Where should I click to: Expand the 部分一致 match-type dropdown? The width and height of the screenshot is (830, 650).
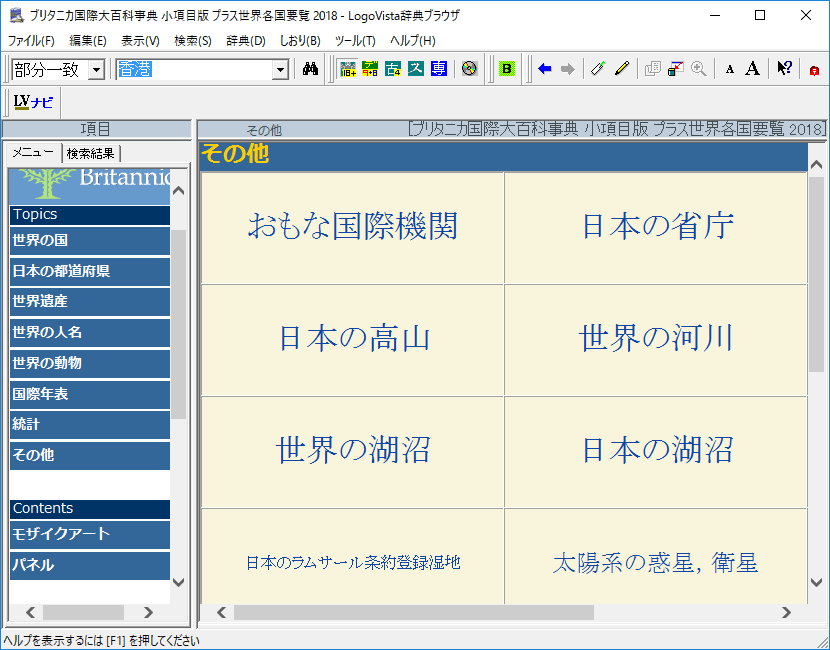[96, 69]
